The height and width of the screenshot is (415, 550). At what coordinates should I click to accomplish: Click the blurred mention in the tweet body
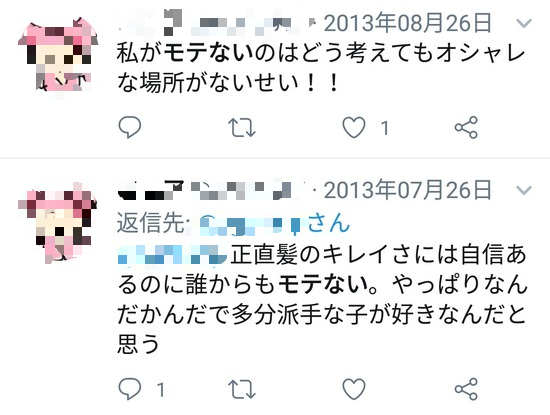point(173,254)
